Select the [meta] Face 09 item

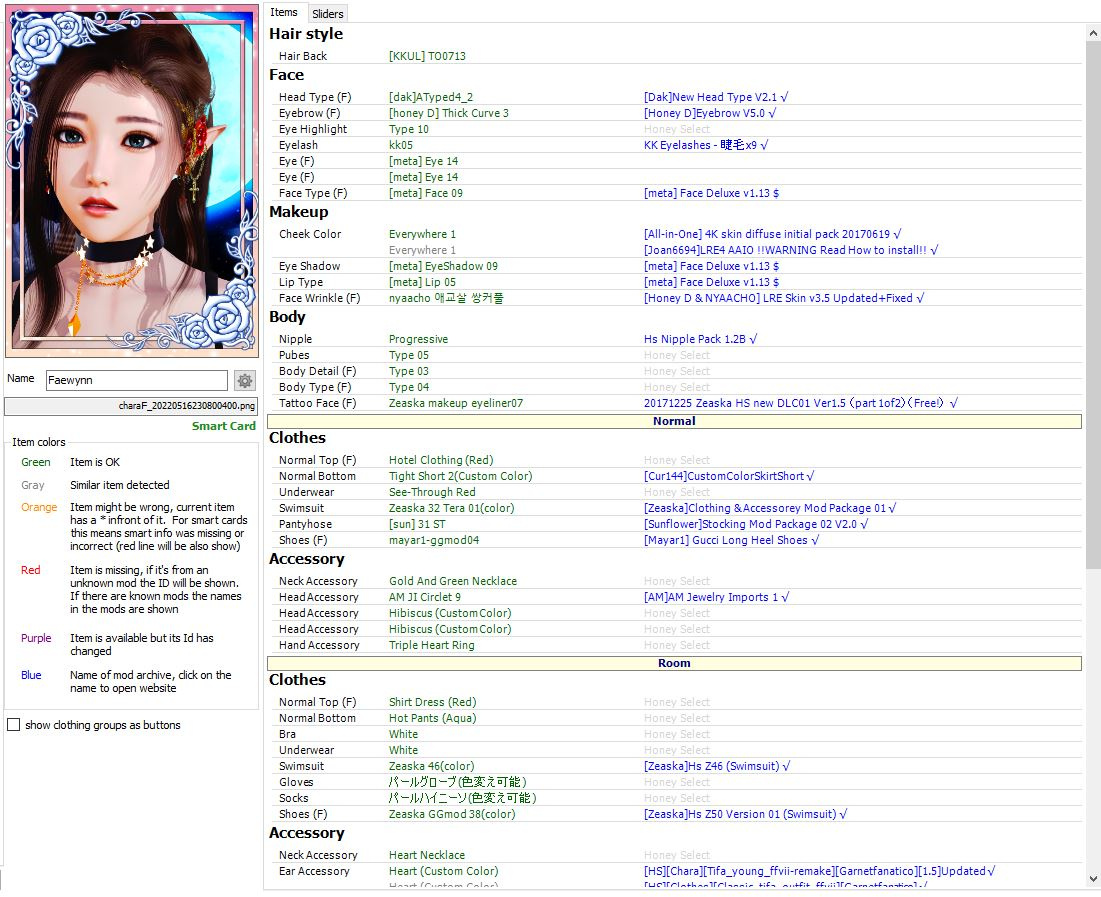click(x=426, y=193)
